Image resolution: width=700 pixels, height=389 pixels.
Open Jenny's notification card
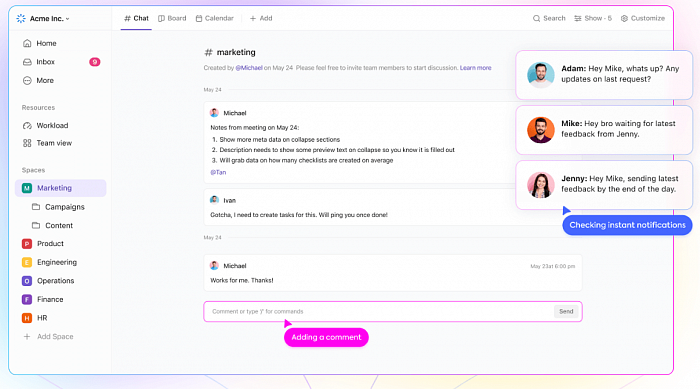click(604, 184)
